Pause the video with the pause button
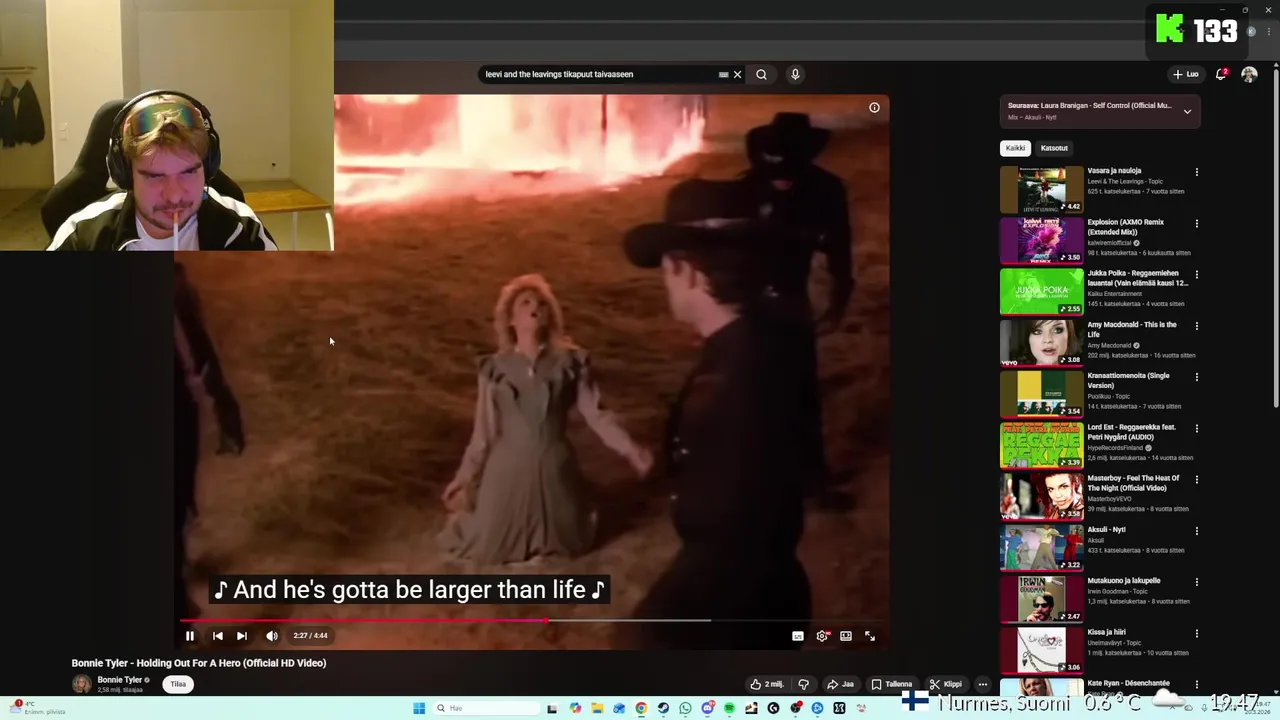Image resolution: width=1280 pixels, height=720 pixels. tap(189, 636)
